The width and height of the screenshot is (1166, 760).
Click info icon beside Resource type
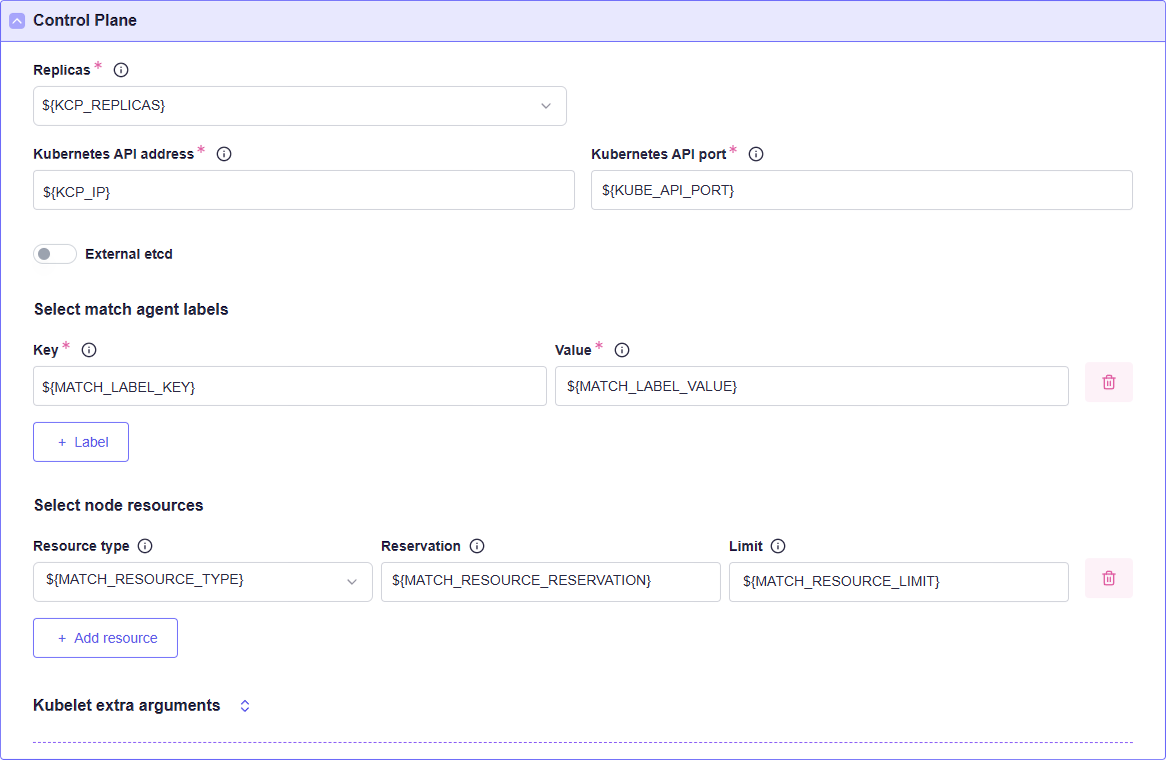(x=145, y=546)
